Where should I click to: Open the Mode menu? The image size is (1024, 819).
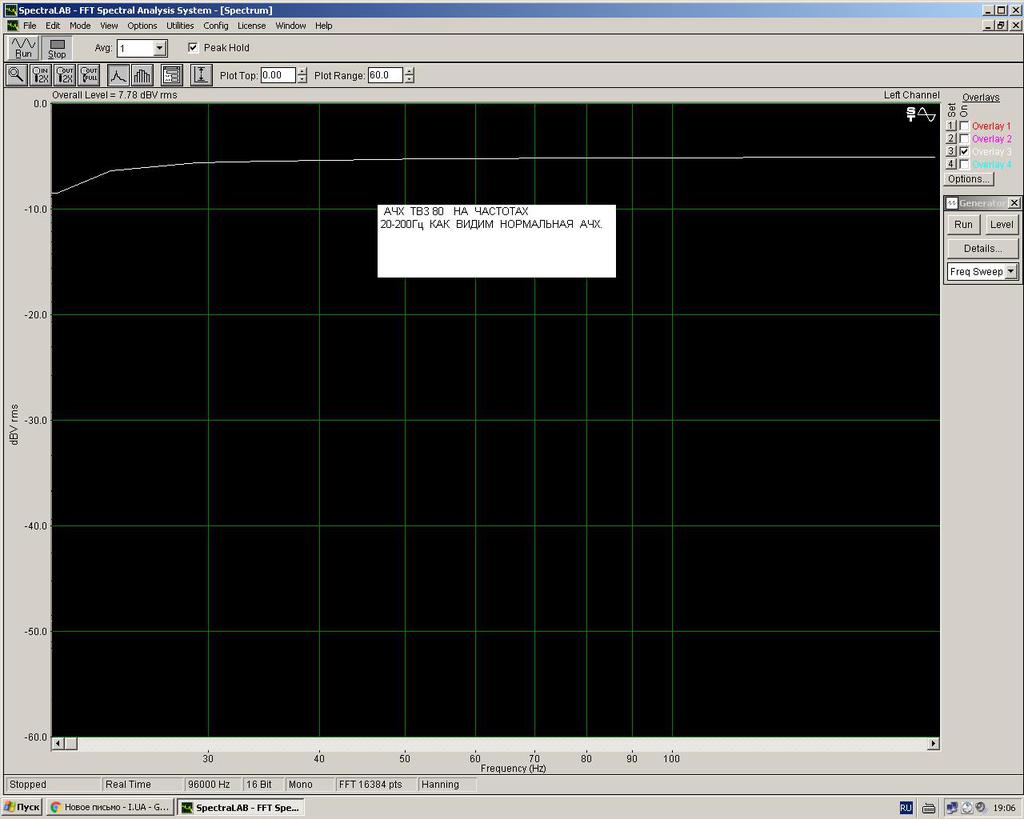[x=80, y=25]
